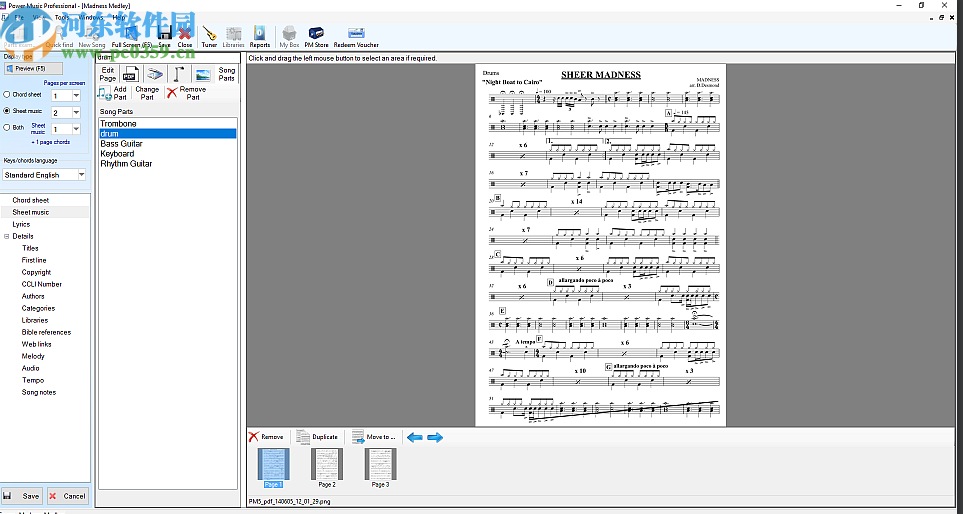Select CCLI Number under Details

[42, 284]
